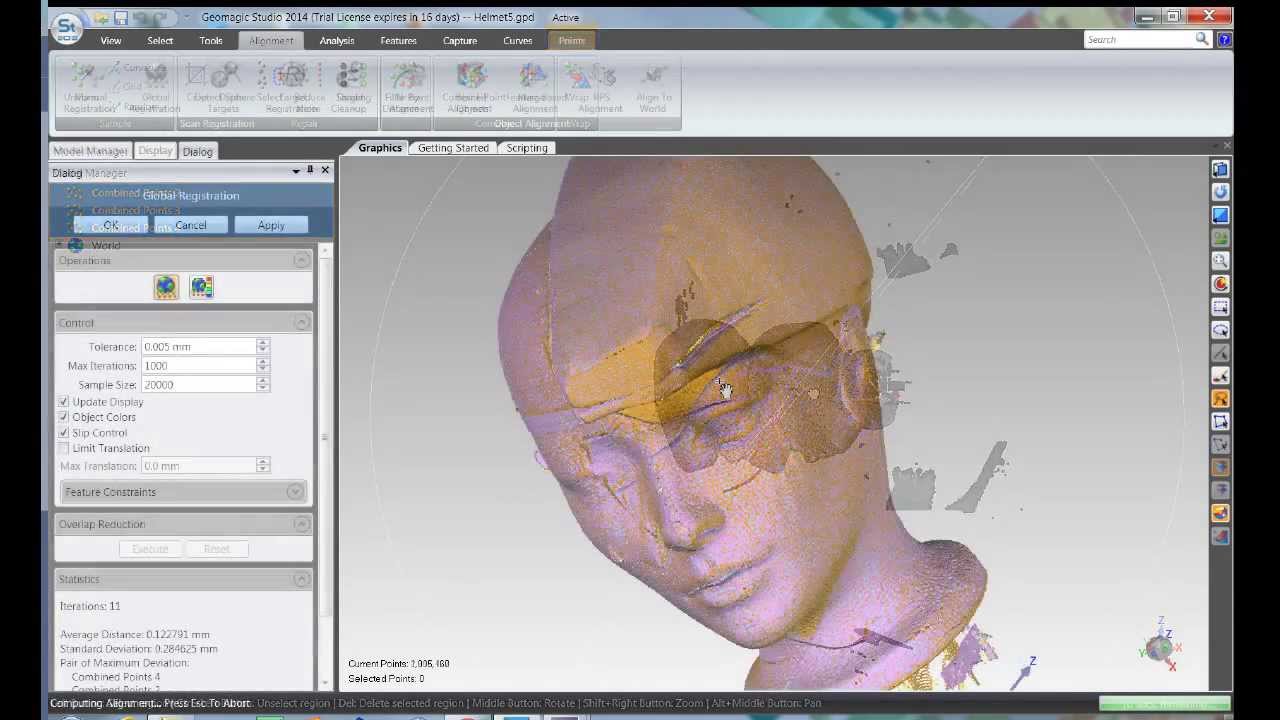Viewport: 1280px width, 720px height.
Task: Click the Geomagic Studio application logo button
Action: pos(66,27)
